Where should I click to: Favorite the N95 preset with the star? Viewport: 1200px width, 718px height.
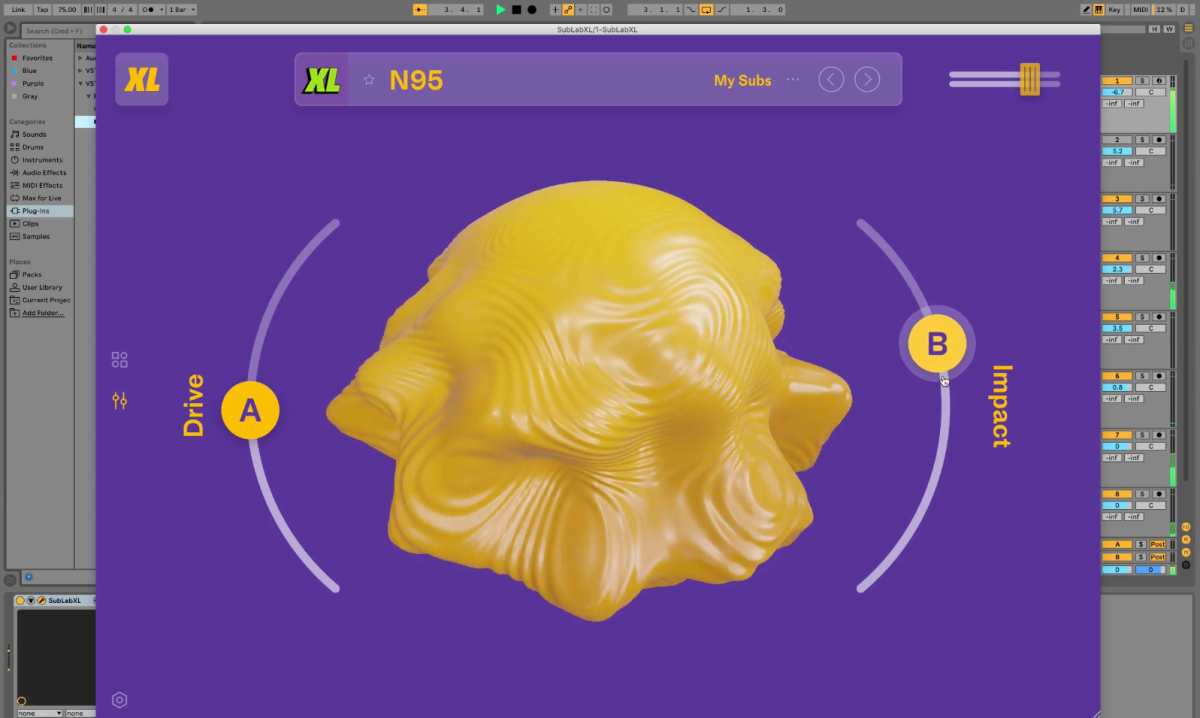coord(369,80)
